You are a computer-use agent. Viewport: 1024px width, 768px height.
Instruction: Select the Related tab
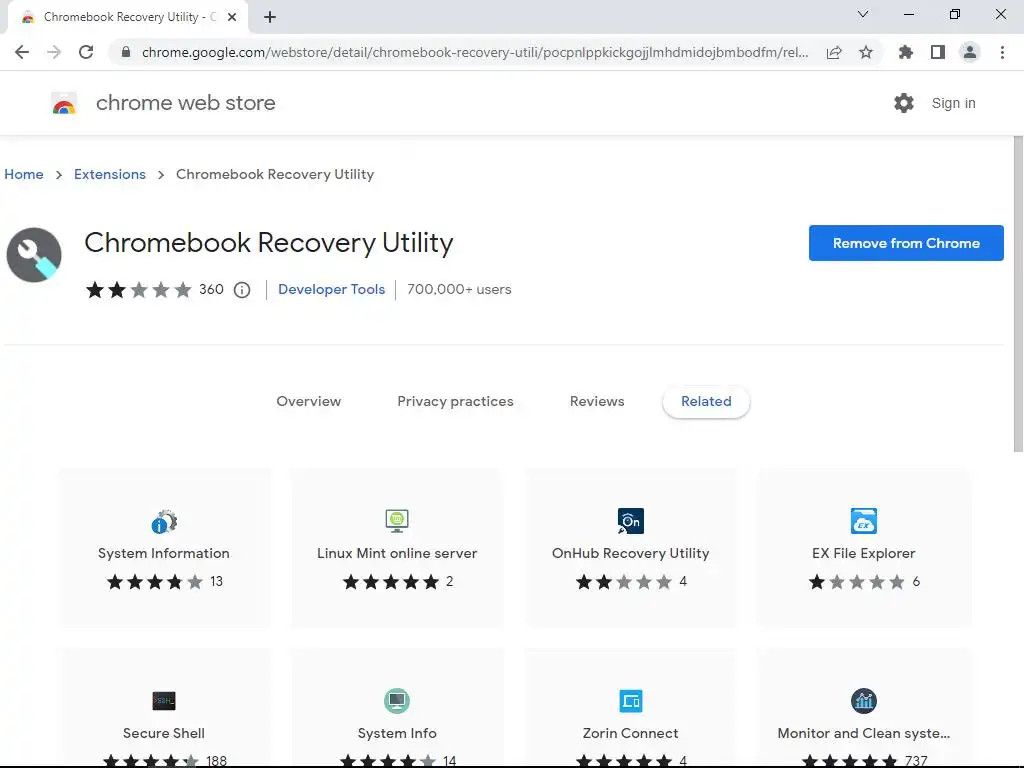(x=706, y=402)
